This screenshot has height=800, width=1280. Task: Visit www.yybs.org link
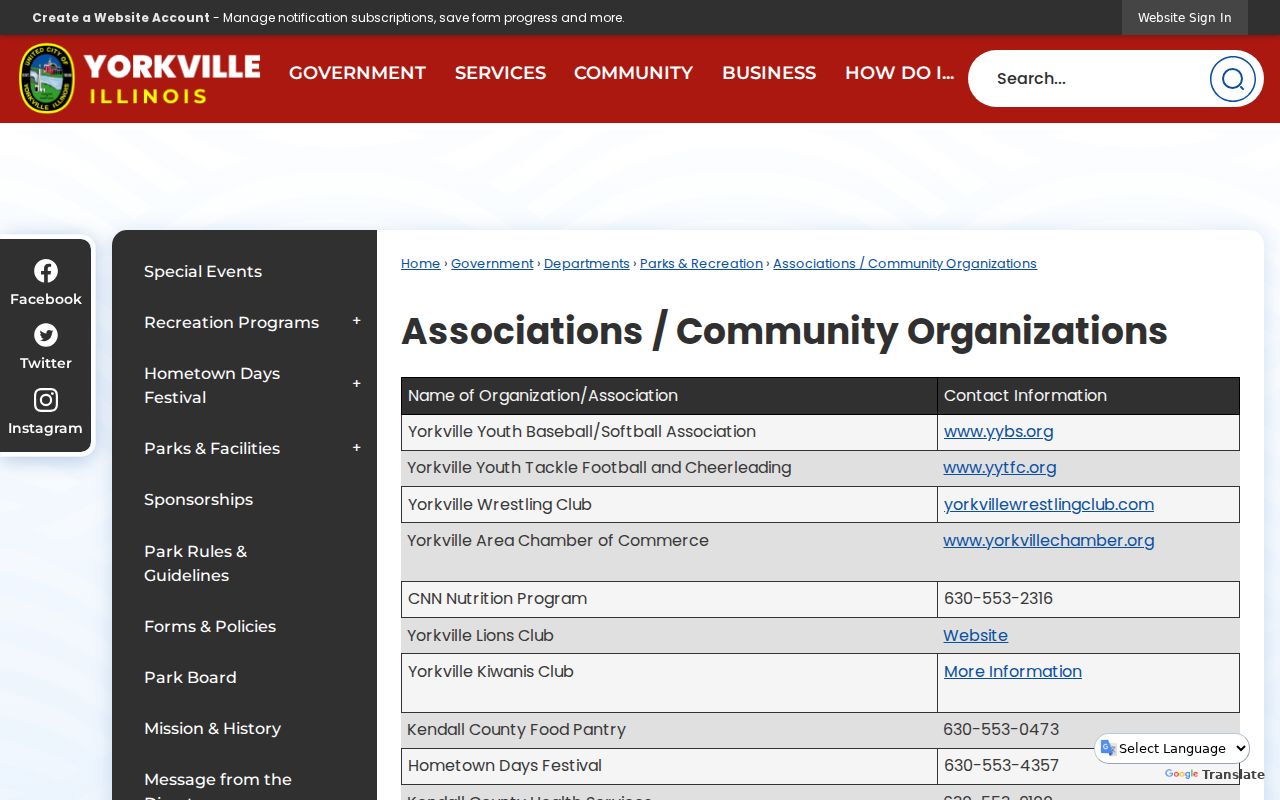[998, 432]
